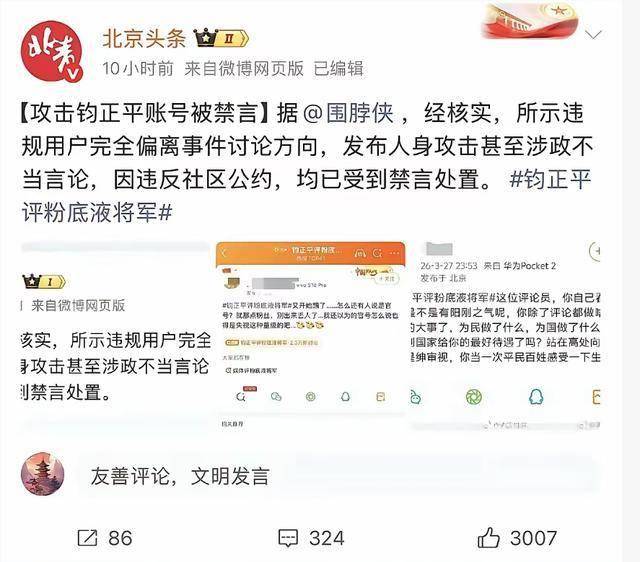
Task: View the orange-header middle screenshot image
Action: (x=311, y=335)
